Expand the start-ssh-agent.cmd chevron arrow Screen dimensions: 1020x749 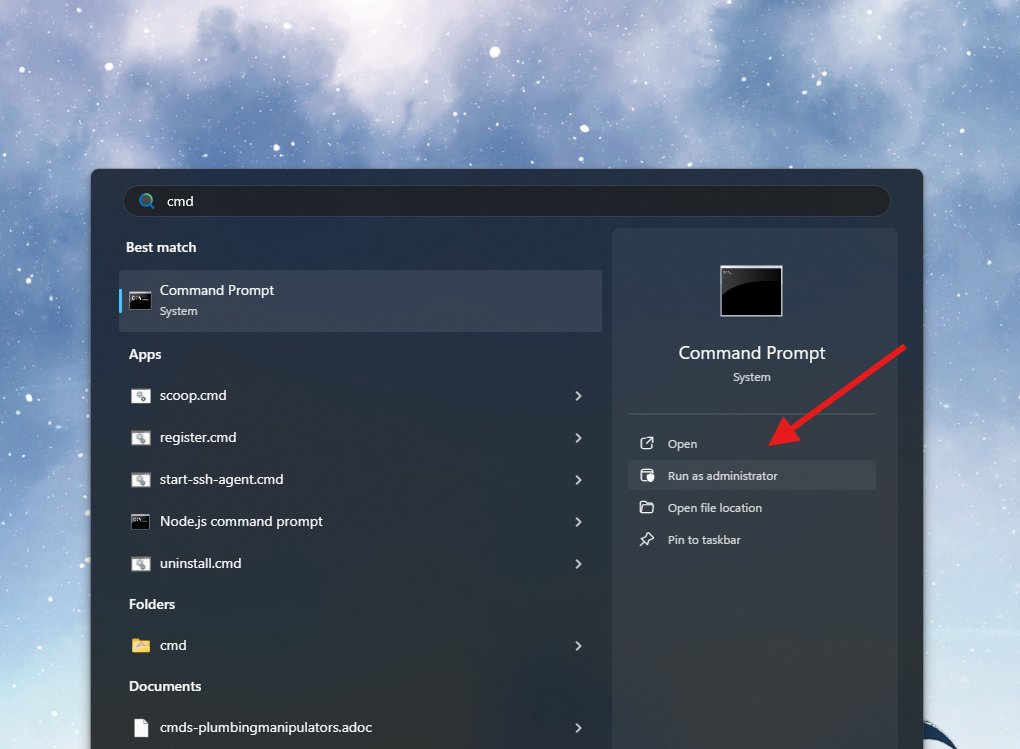[578, 480]
